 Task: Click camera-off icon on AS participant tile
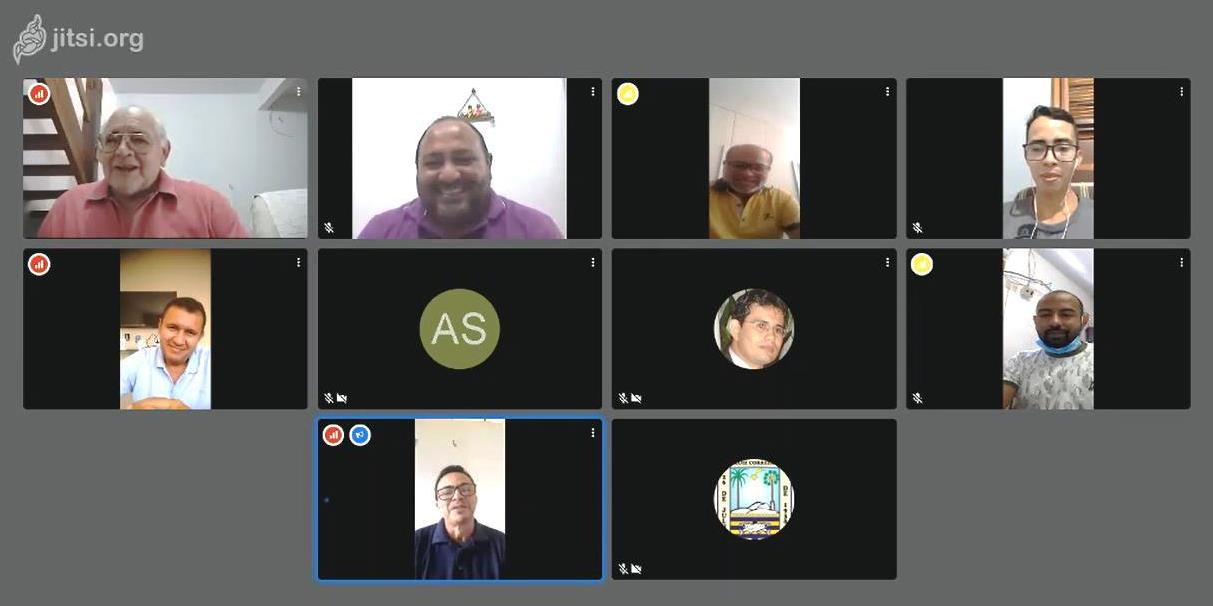(x=342, y=398)
